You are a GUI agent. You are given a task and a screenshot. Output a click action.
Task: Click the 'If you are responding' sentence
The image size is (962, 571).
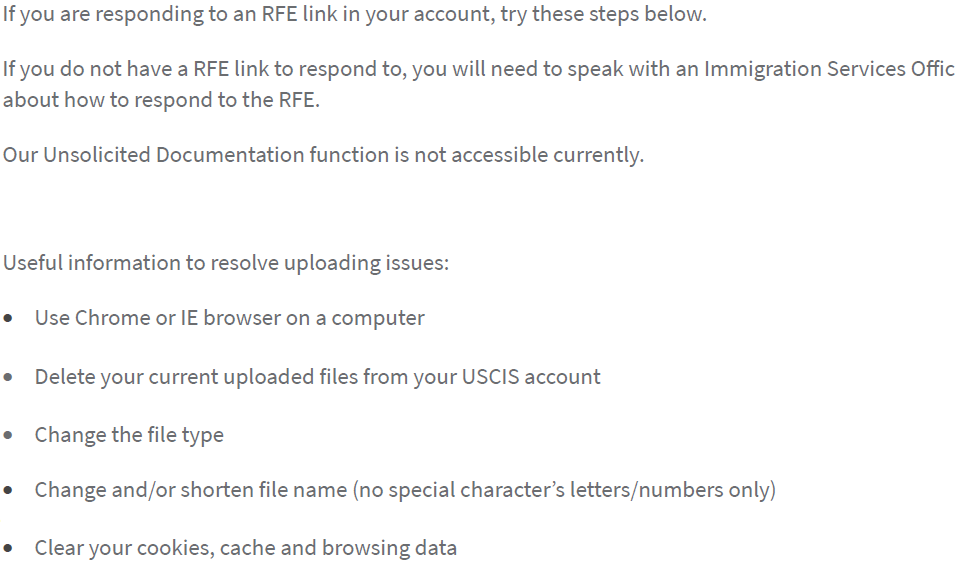click(x=355, y=13)
